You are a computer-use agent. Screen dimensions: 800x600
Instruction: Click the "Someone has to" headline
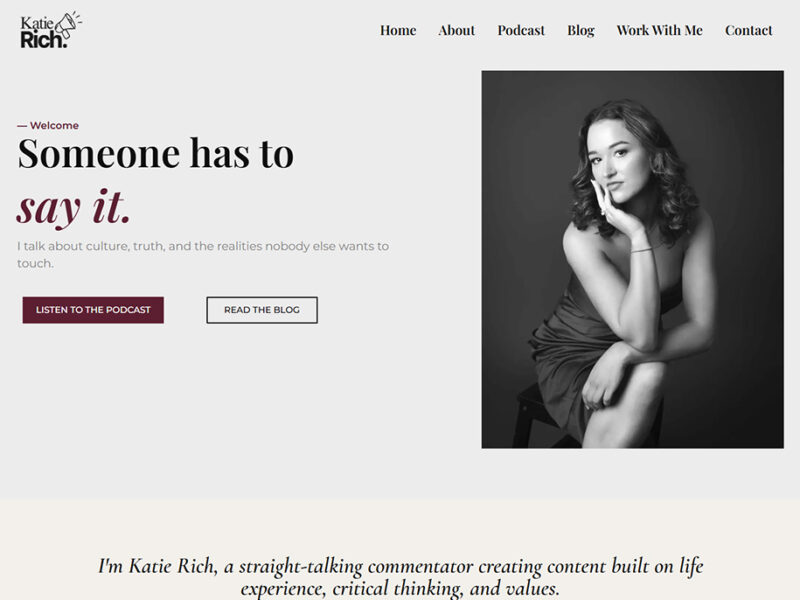pos(156,154)
